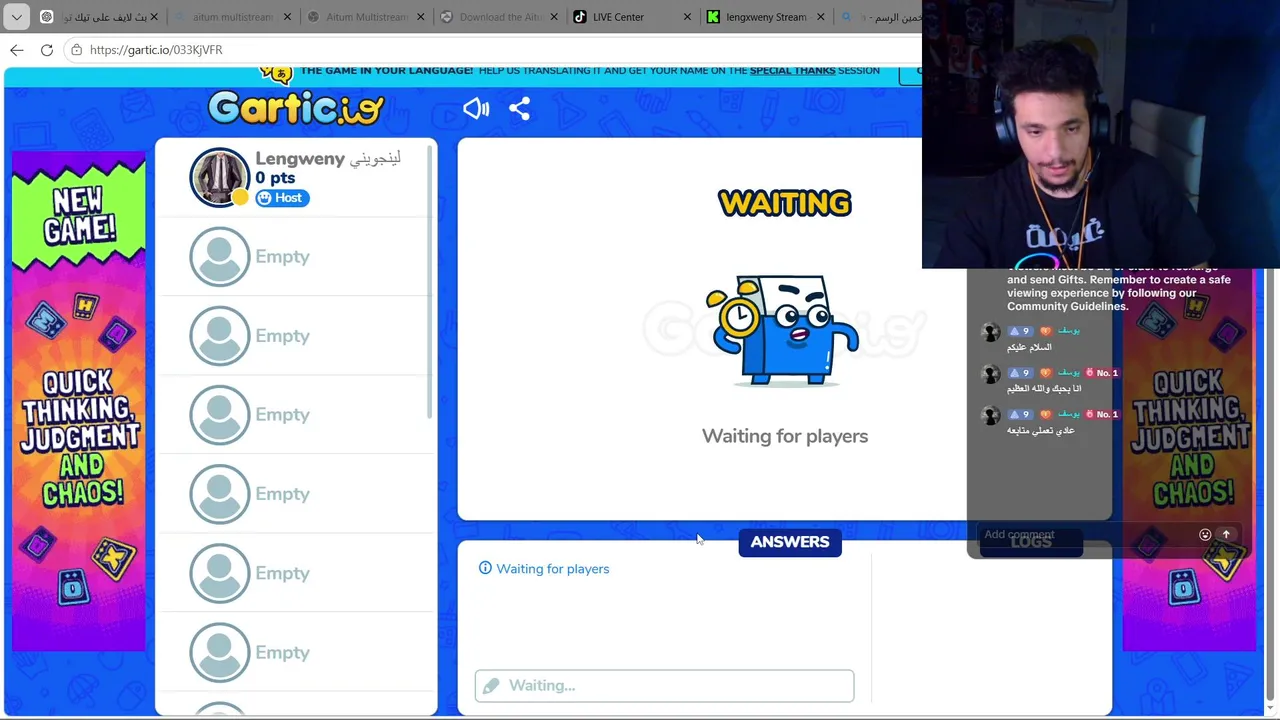This screenshot has height=720, width=1280.
Task: Click the "Community Guidelines." text in chat
Action: point(1068,307)
